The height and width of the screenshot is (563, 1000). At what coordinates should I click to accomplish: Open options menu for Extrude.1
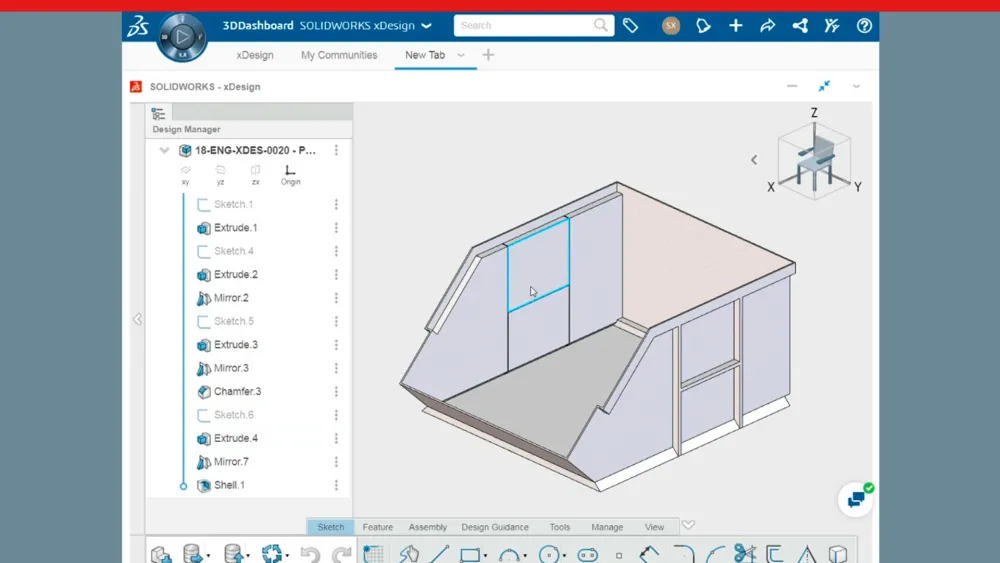coord(336,228)
